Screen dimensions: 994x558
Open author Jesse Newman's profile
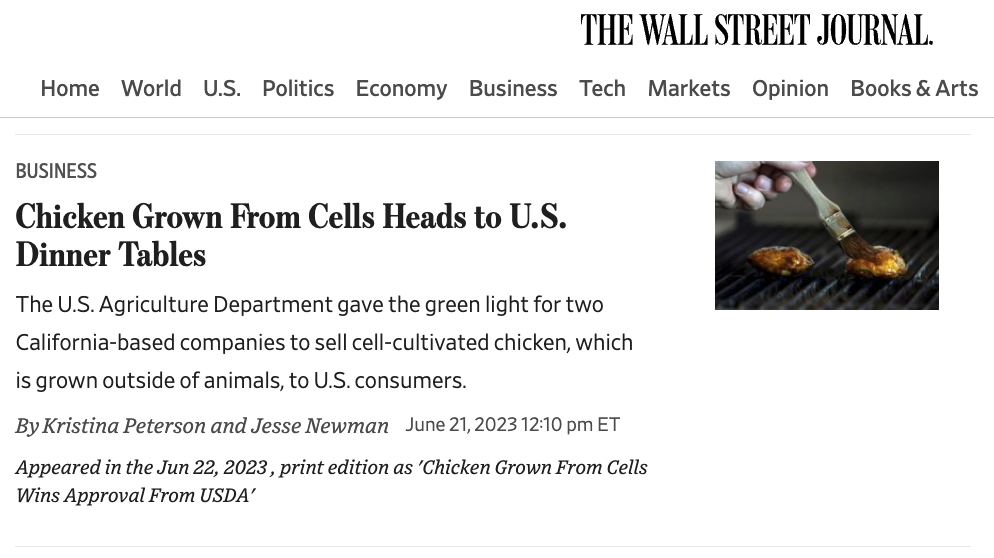click(x=320, y=425)
